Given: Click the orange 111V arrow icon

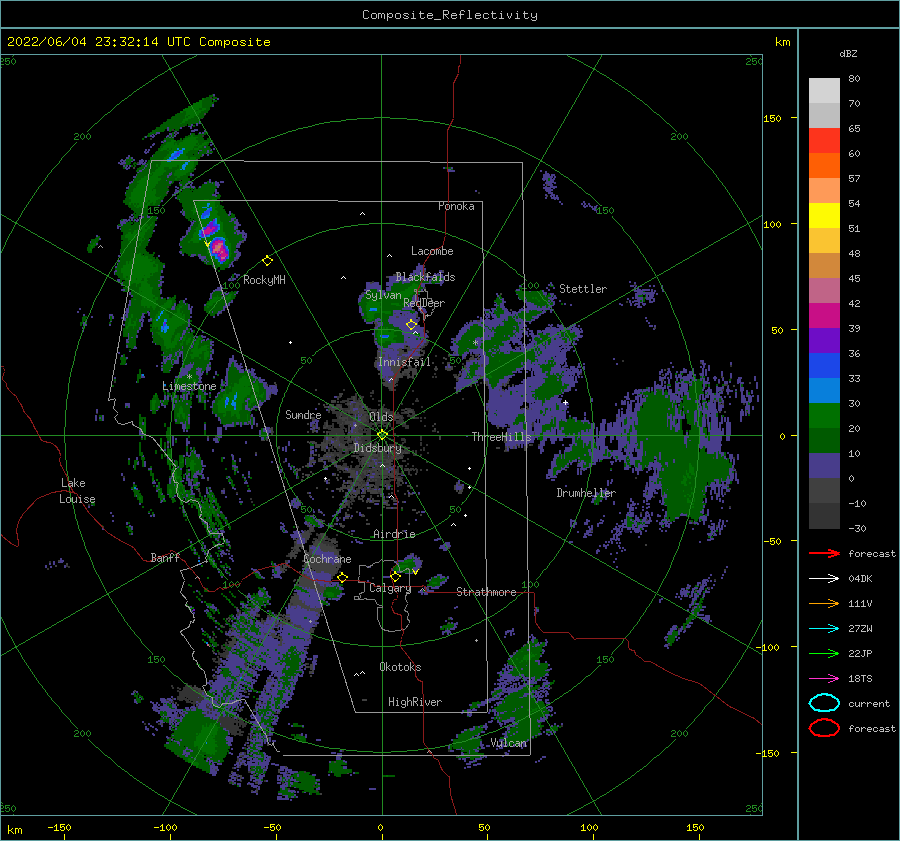Looking at the screenshot, I should point(824,603).
